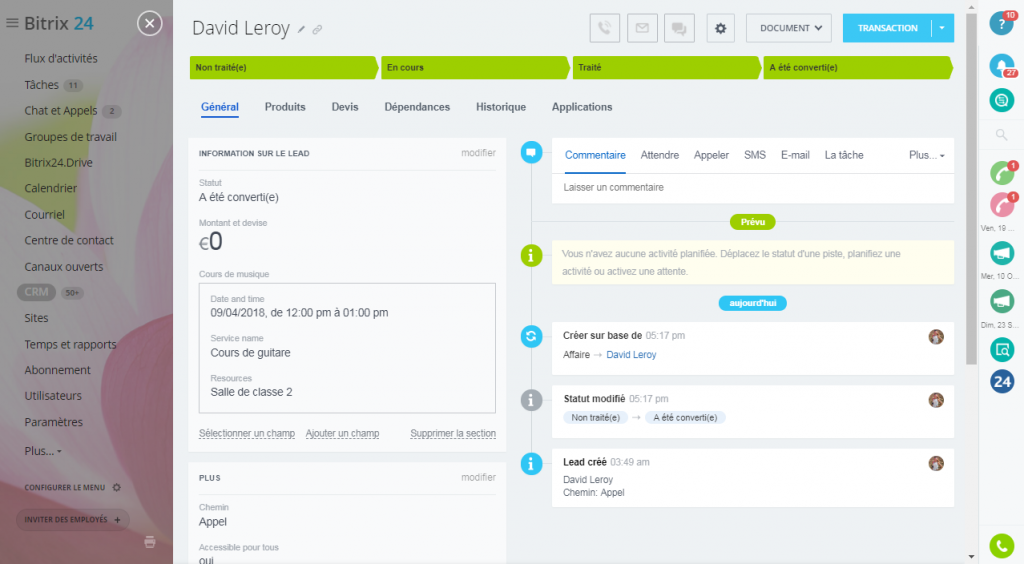Open Tâches in left menu
This screenshot has height=564, width=1024.
point(42,85)
